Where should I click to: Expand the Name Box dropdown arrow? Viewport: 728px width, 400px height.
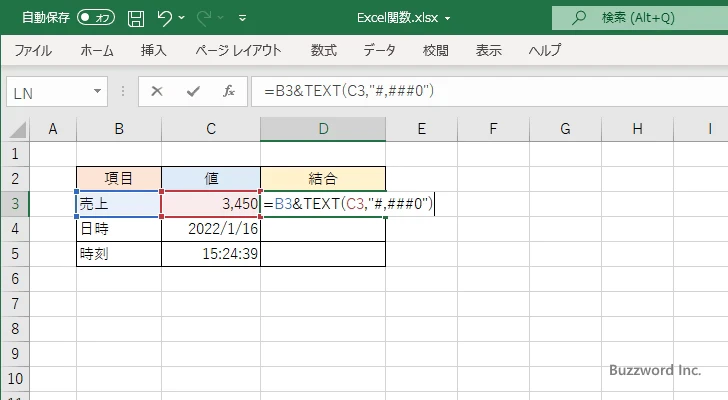click(x=98, y=91)
